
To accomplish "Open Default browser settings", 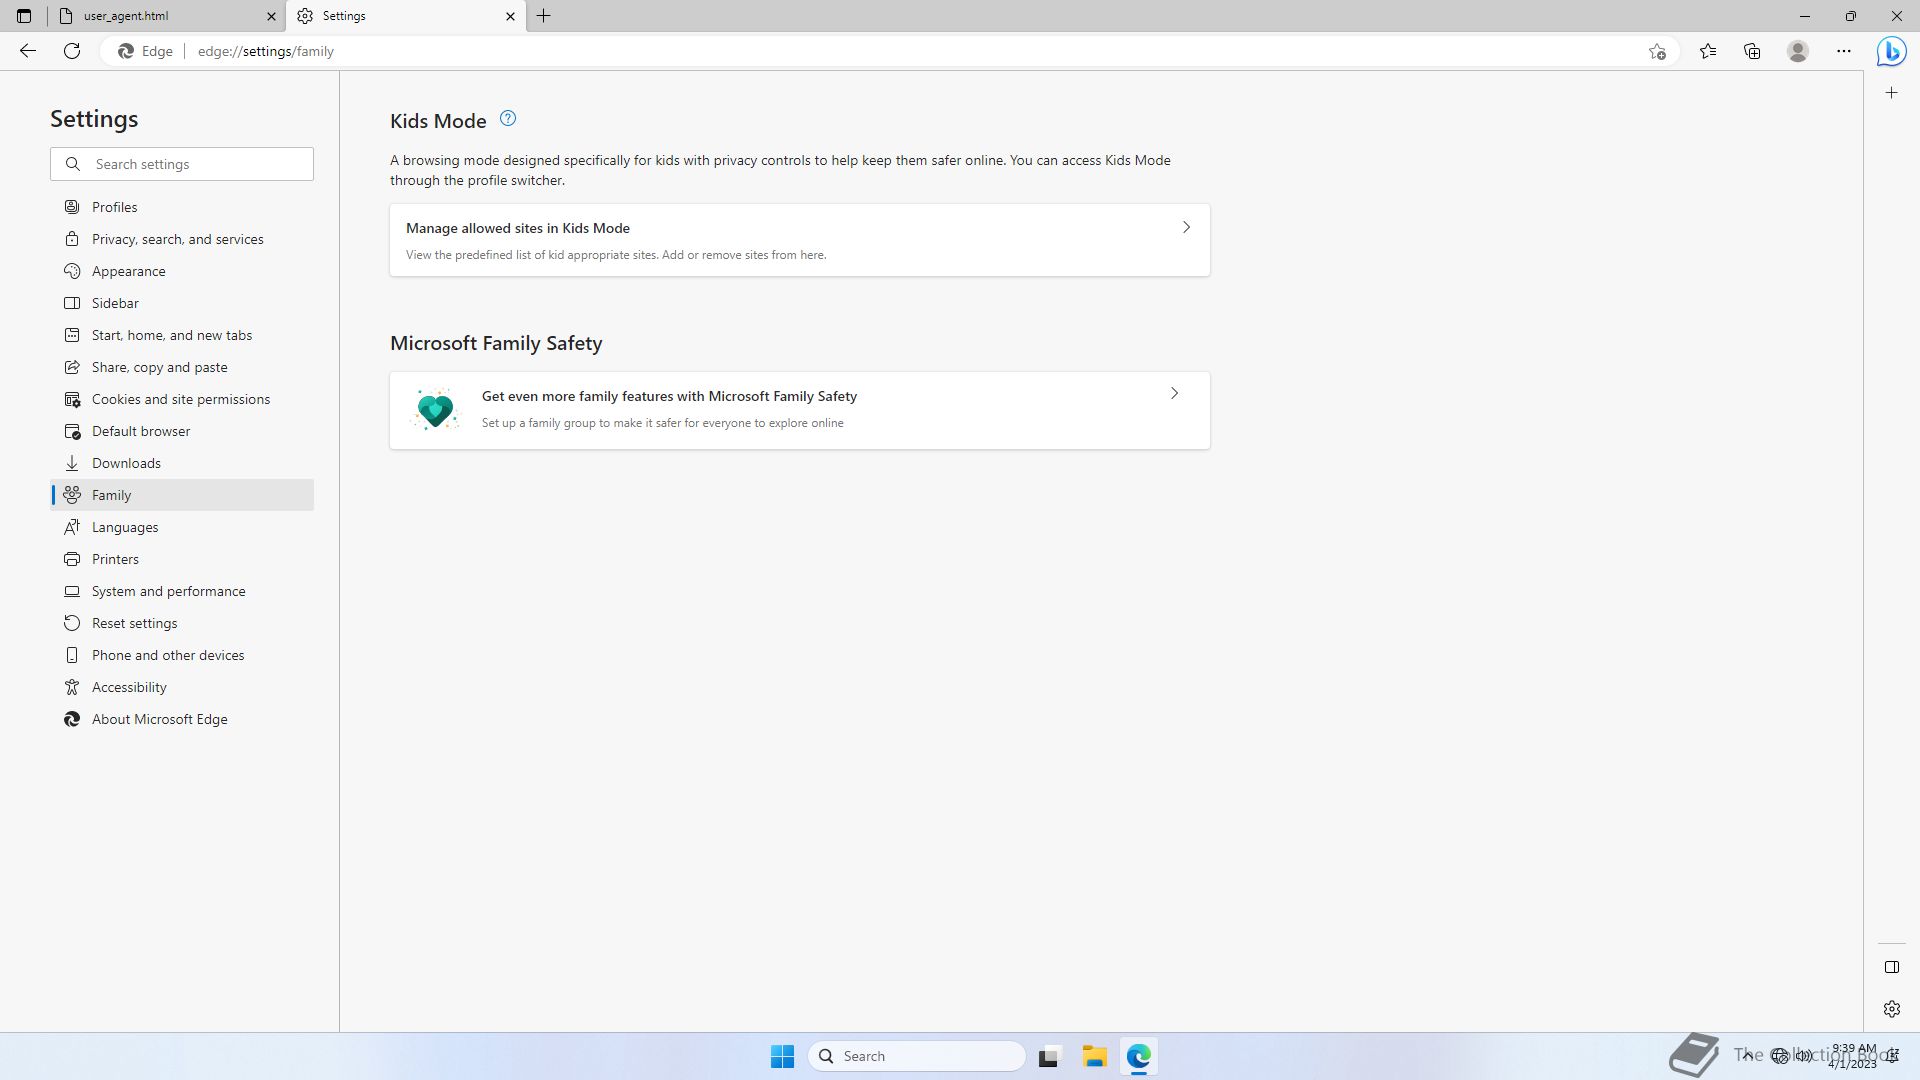I will coord(182,431).
